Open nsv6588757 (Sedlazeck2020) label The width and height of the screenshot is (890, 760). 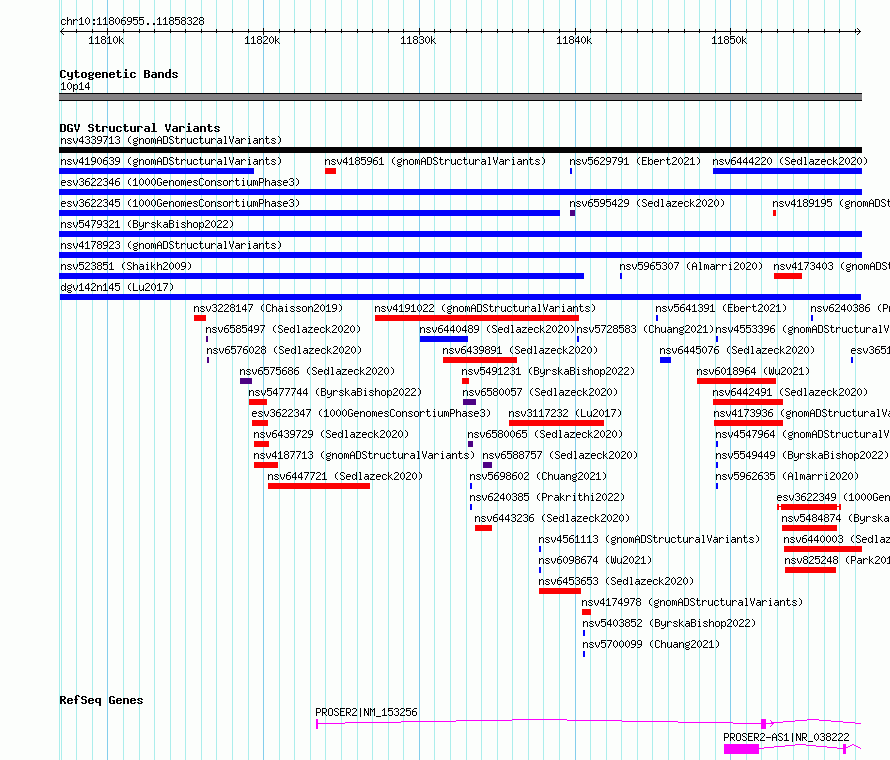pos(560,455)
